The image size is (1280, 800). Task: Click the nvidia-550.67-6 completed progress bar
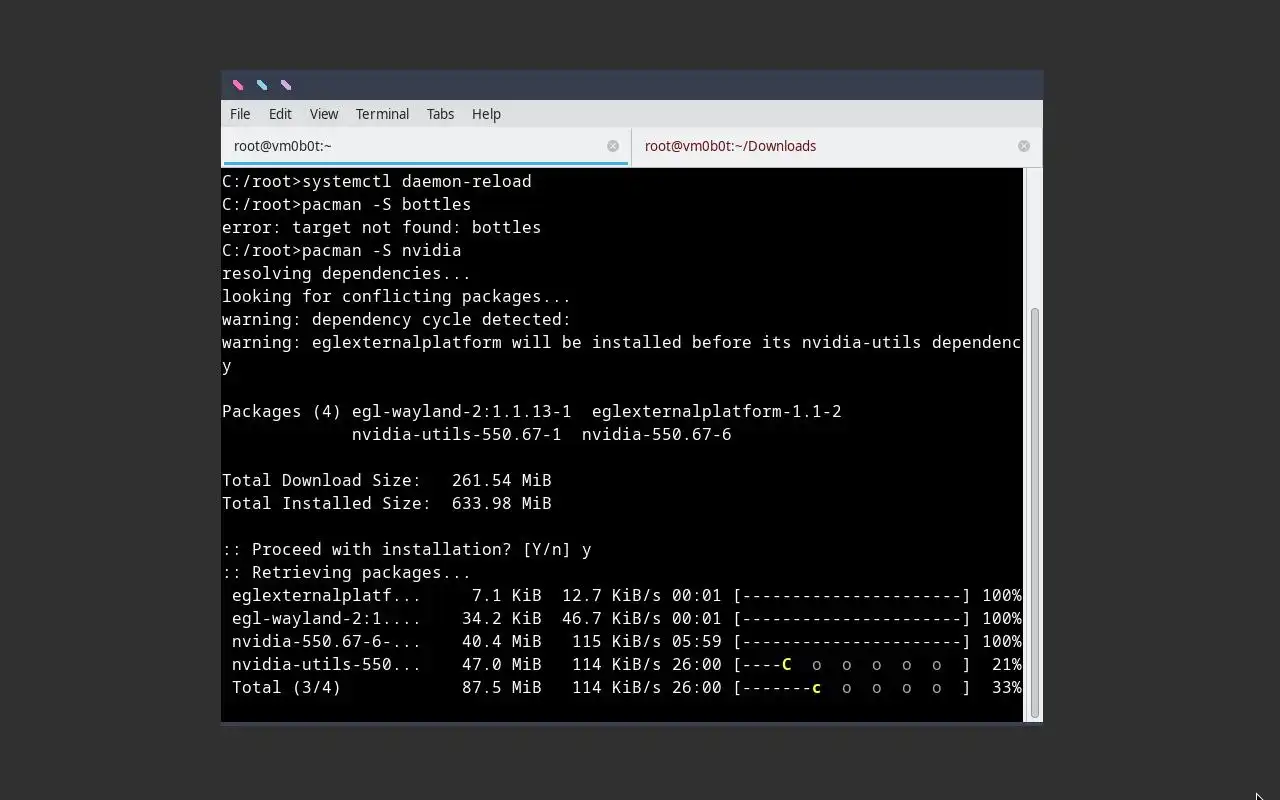pyautogui.click(x=851, y=642)
